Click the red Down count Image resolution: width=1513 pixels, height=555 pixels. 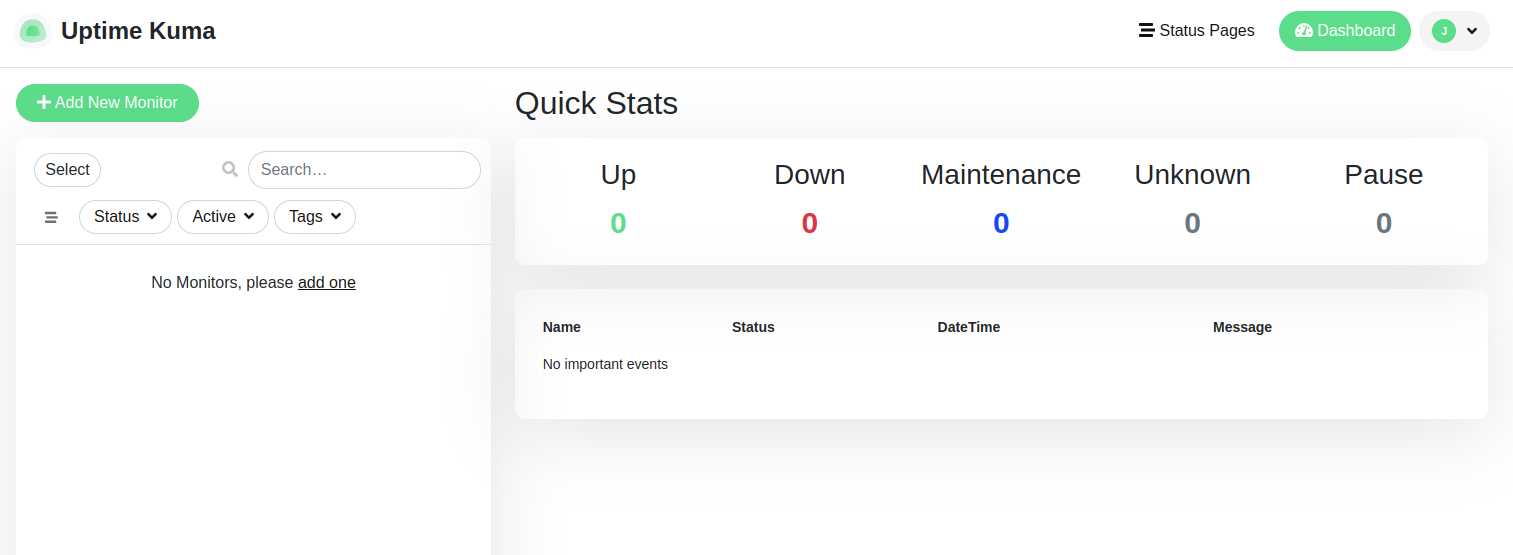[810, 223]
